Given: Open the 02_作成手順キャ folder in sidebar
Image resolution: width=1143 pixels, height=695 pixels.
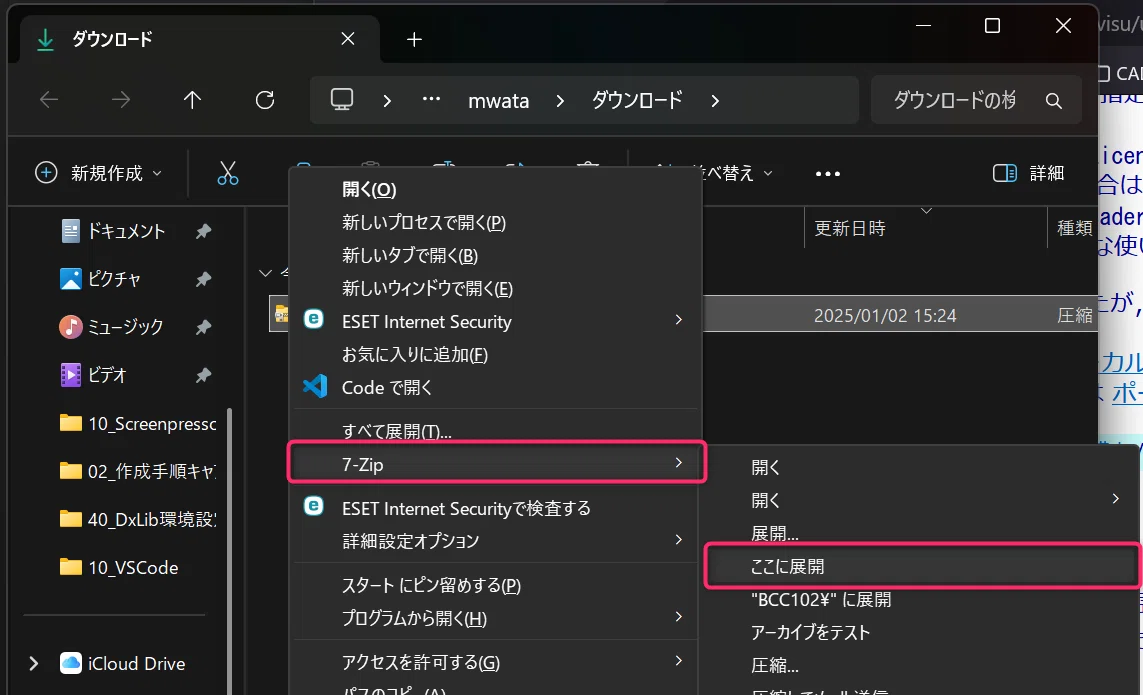Looking at the screenshot, I should pyautogui.click(x=137, y=471).
